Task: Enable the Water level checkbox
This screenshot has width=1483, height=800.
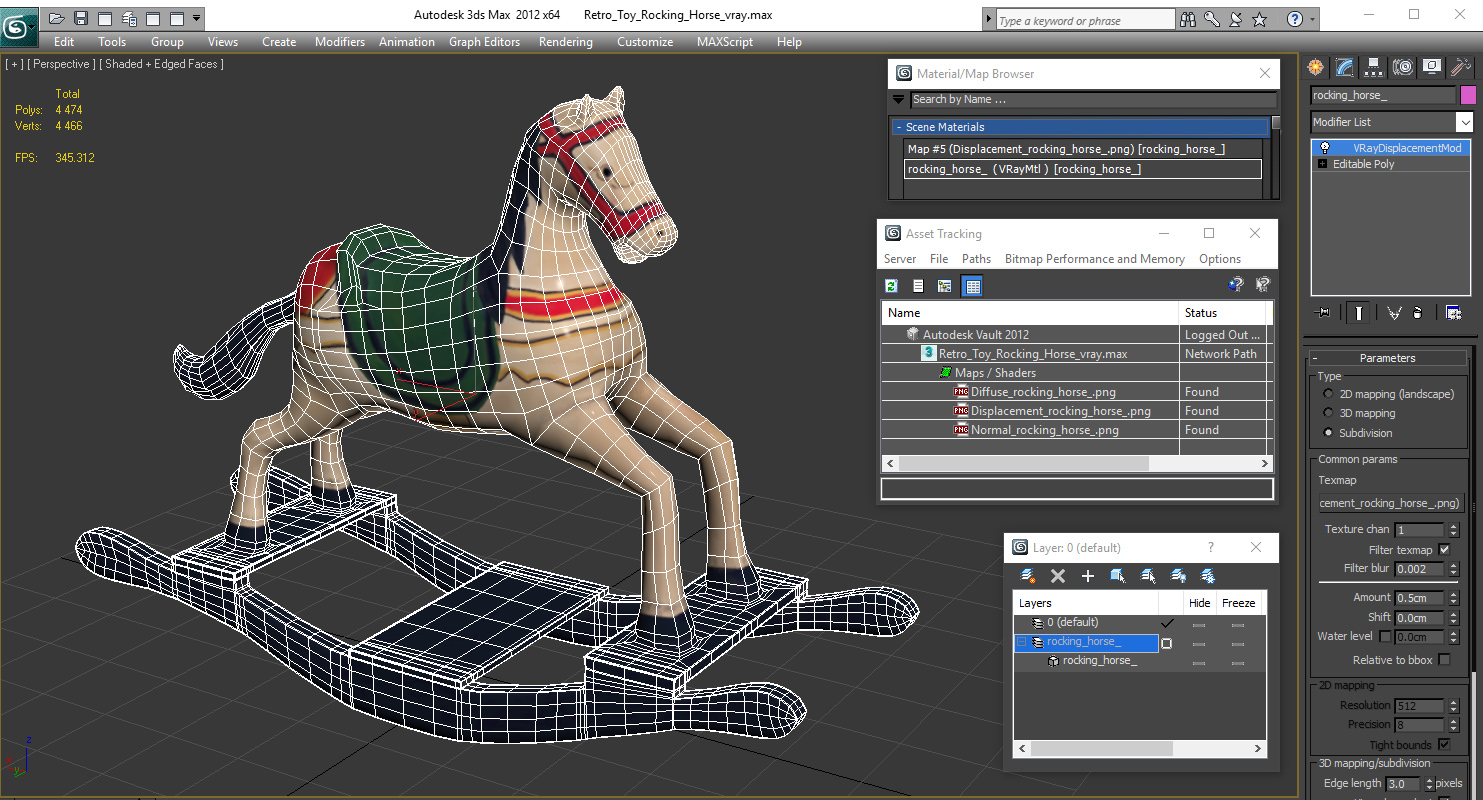Action: pos(1385,636)
